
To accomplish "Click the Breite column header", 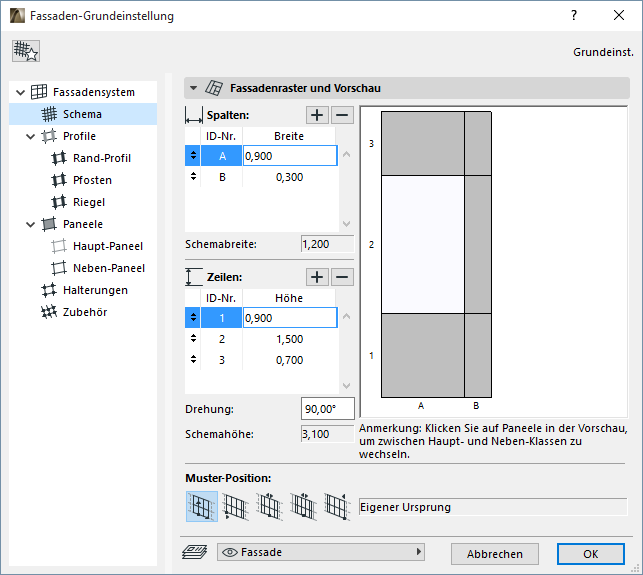I will pyautogui.click(x=289, y=136).
